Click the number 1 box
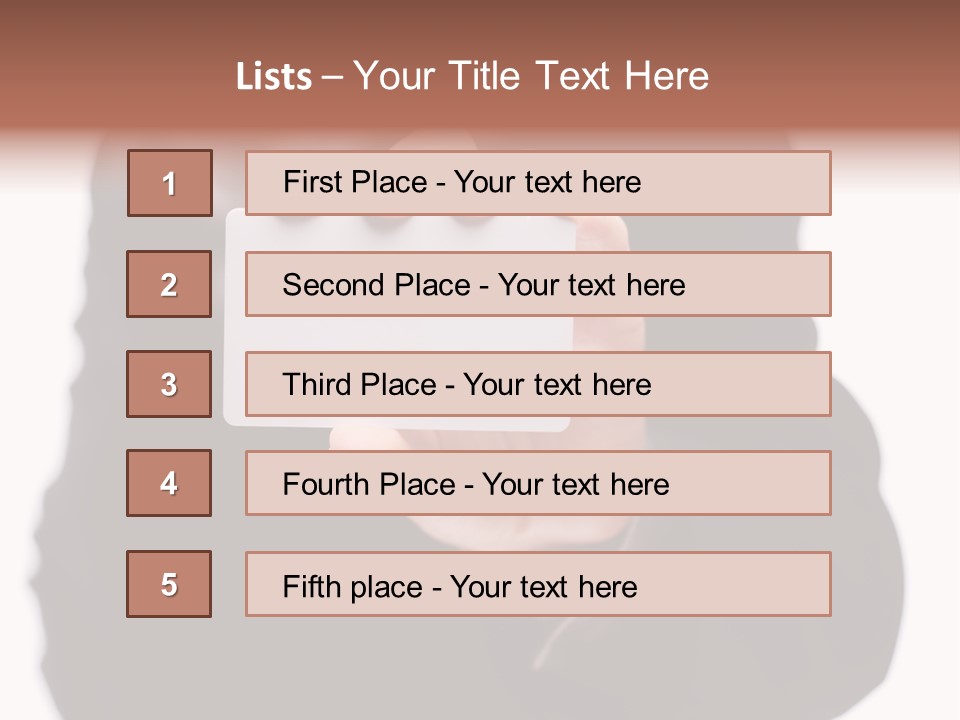 (x=169, y=183)
